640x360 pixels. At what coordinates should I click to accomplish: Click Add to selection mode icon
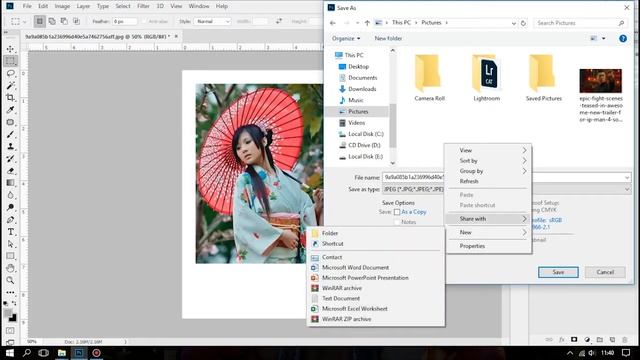click(52, 21)
